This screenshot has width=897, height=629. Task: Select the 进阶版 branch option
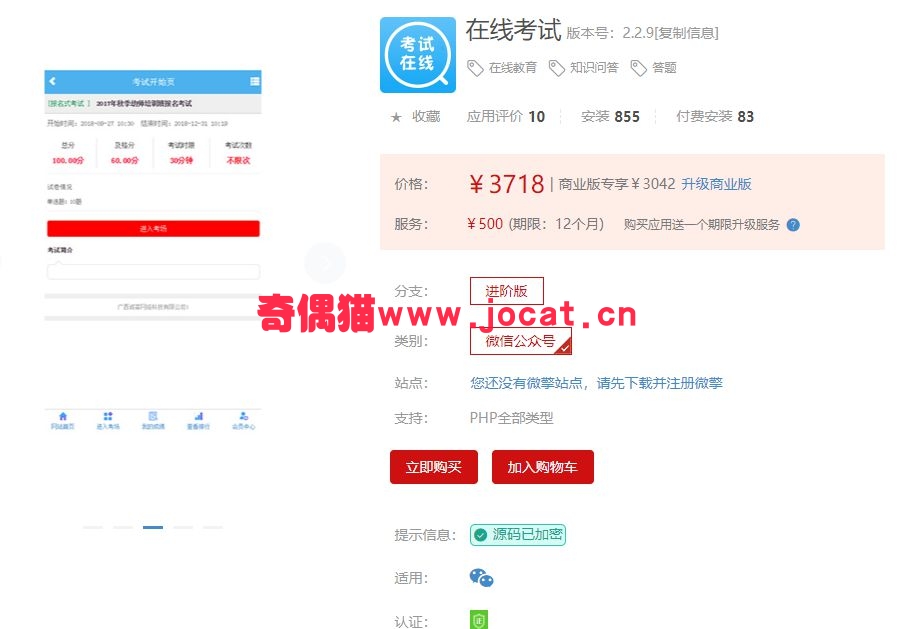coord(507,291)
